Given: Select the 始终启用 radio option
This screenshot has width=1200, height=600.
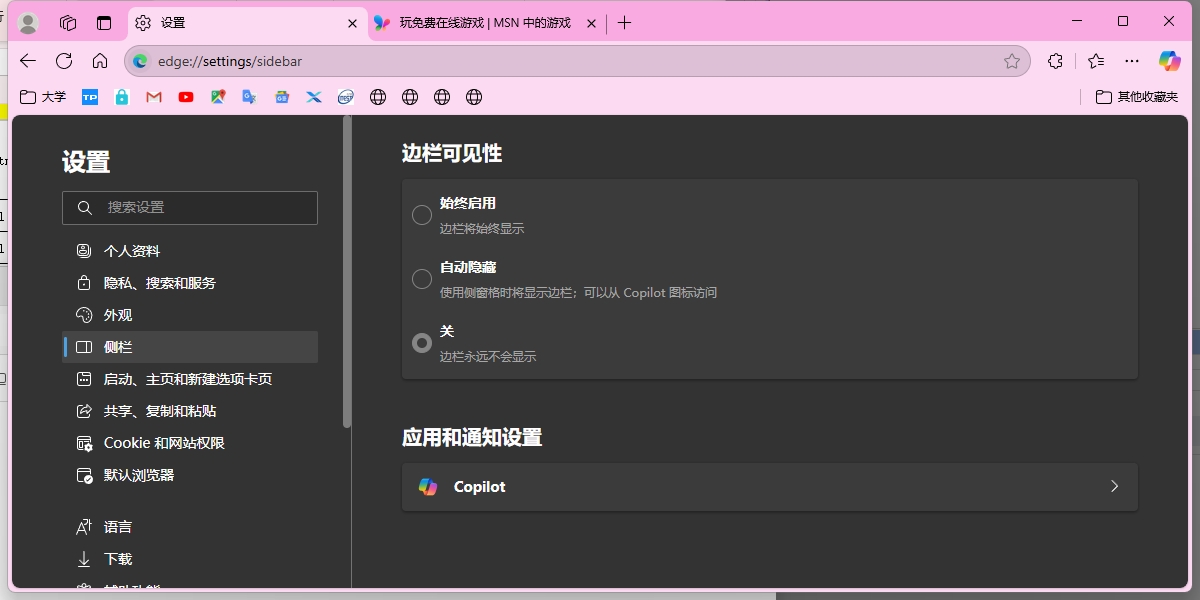Looking at the screenshot, I should pos(422,215).
